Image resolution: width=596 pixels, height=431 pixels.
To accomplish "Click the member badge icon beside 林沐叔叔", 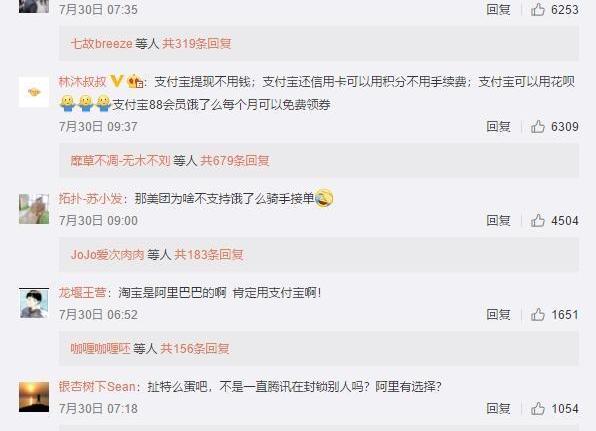I will coord(135,81).
